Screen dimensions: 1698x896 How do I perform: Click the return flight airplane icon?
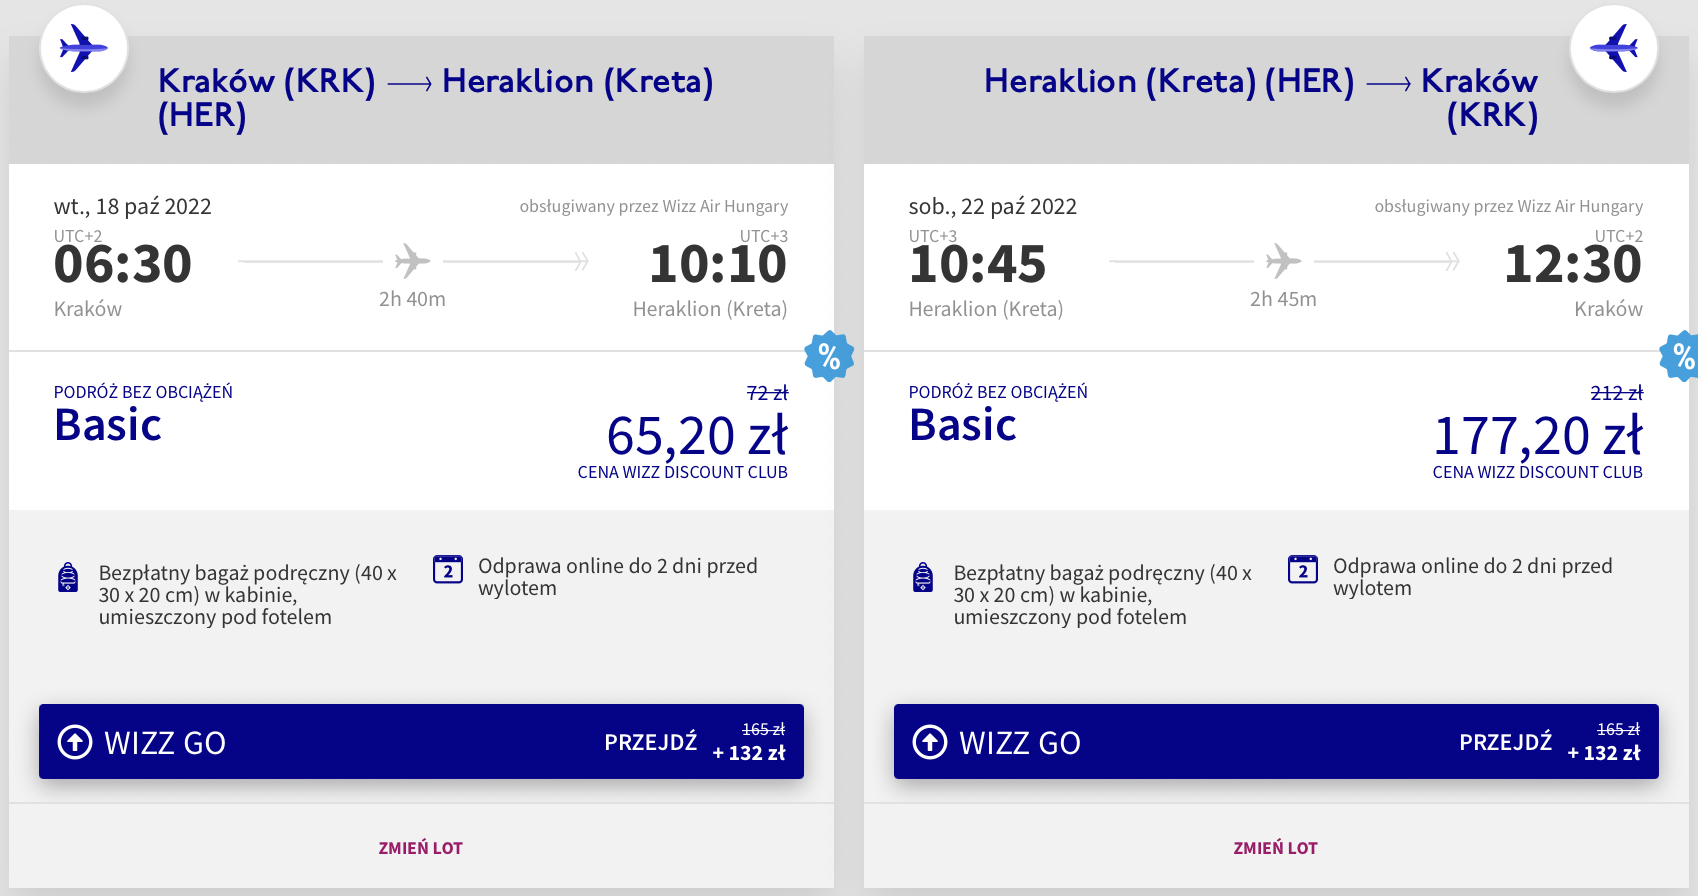(x=1613, y=48)
